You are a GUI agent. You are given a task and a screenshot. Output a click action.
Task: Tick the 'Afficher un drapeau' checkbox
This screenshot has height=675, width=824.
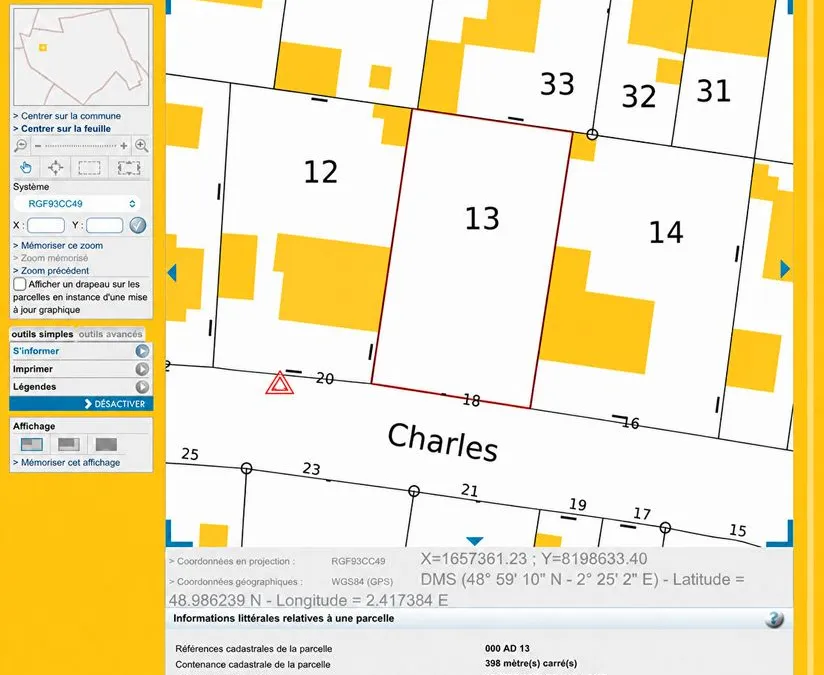[20, 284]
